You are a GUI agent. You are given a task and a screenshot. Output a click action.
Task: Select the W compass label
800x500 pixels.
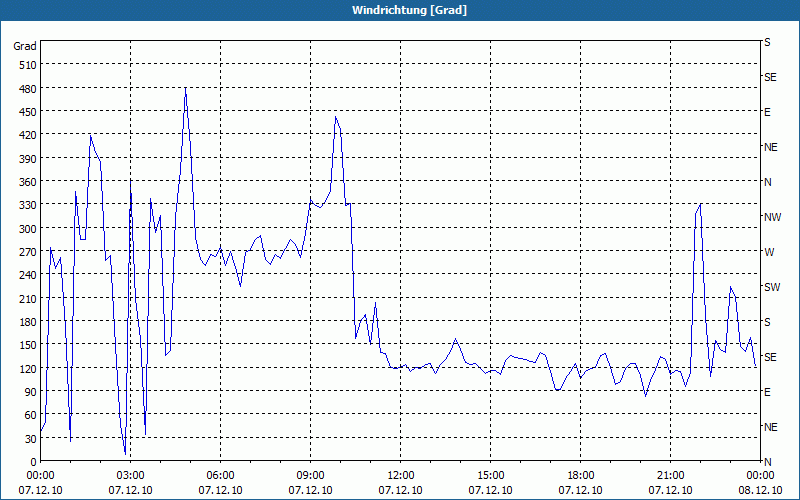tap(769, 252)
